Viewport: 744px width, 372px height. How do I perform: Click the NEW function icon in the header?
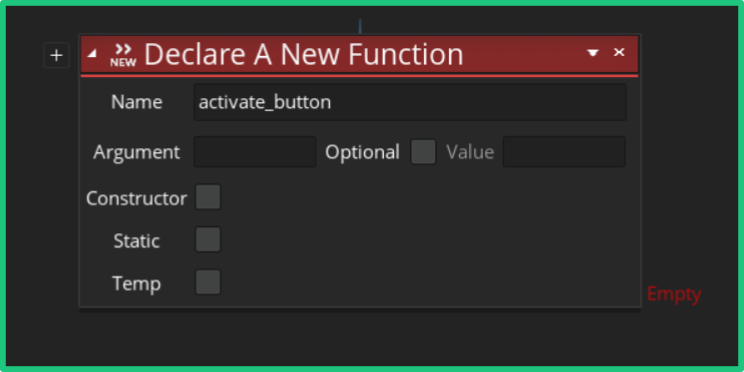123,55
